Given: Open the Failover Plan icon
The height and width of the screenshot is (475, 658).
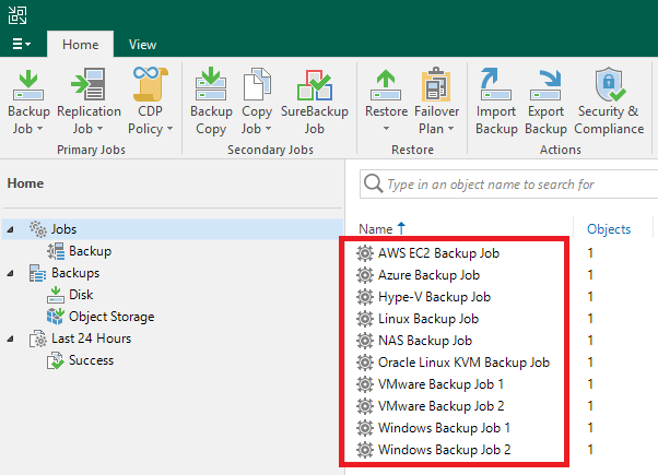Looking at the screenshot, I should (436, 84).
